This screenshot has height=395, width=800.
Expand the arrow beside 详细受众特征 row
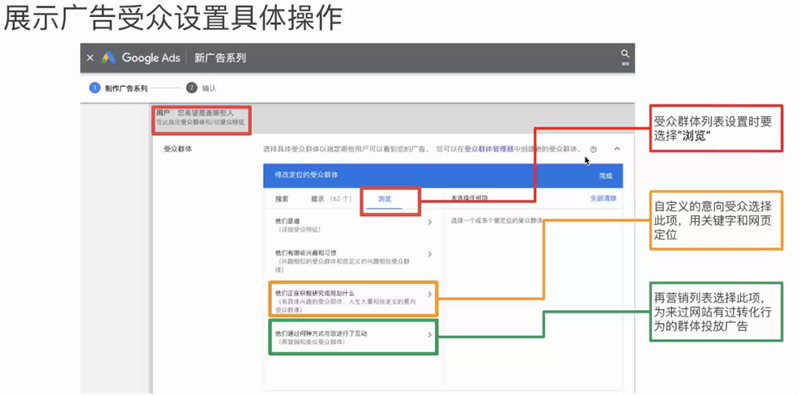(430, 222)
